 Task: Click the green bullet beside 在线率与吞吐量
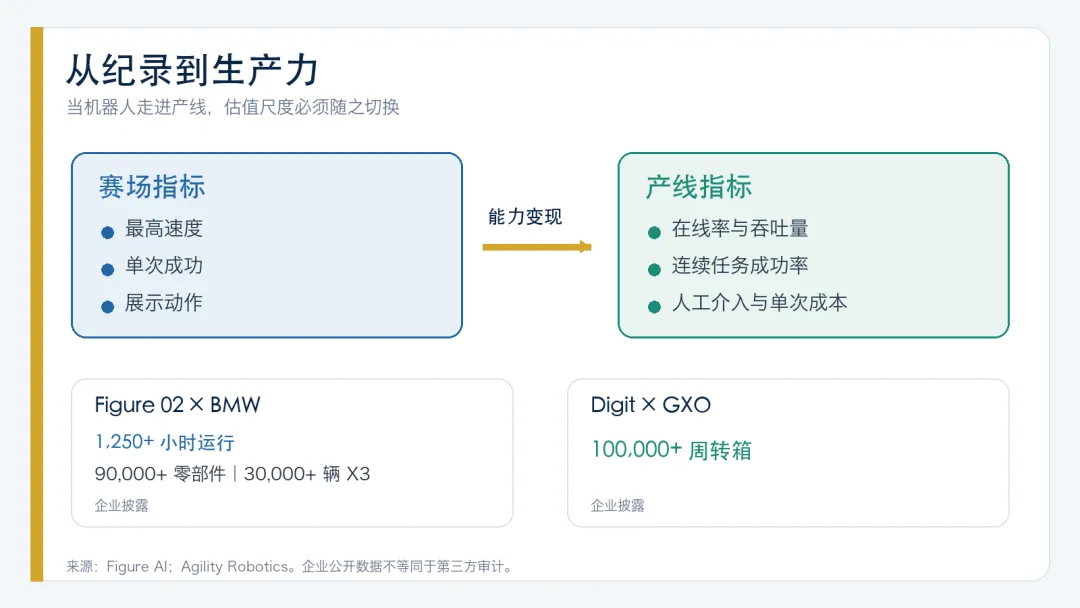[x=654, y=233]
